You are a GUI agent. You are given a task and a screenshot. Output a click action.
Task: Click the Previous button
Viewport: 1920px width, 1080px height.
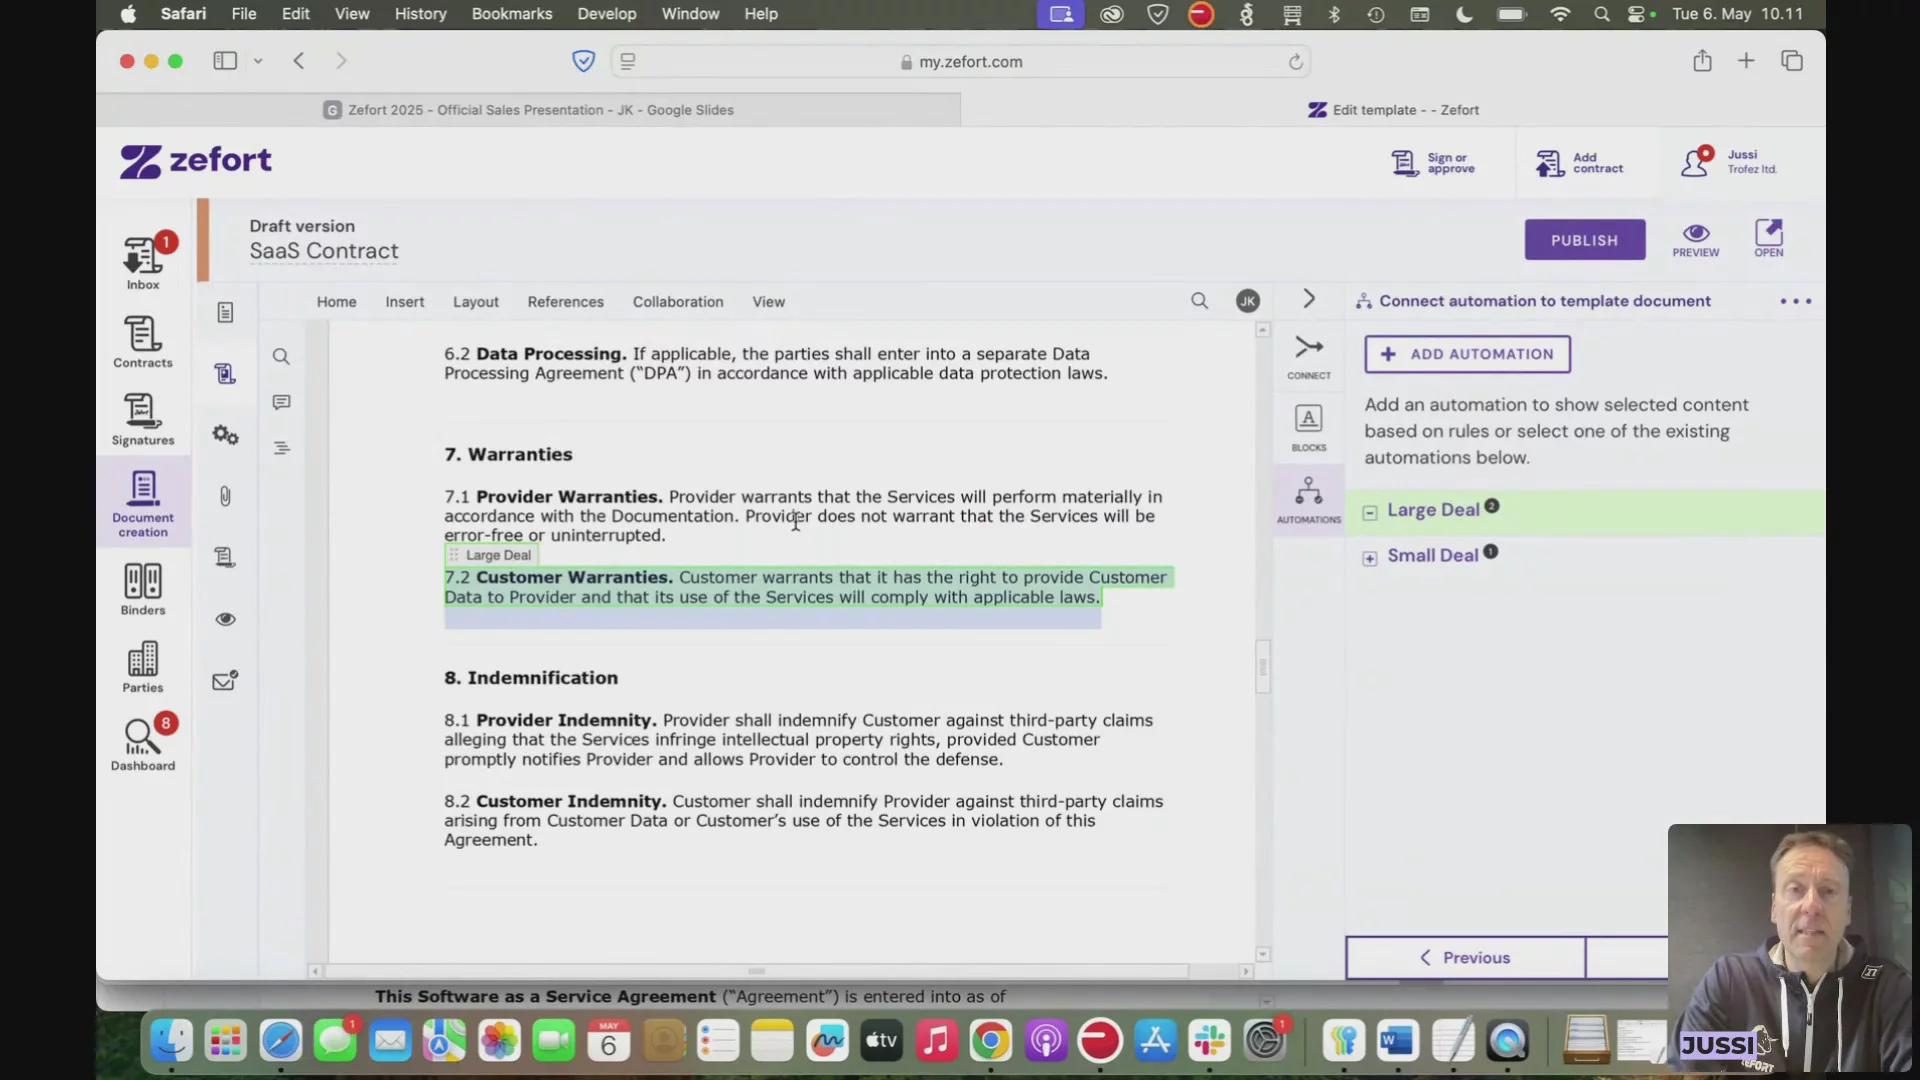tap(1465, 958)
